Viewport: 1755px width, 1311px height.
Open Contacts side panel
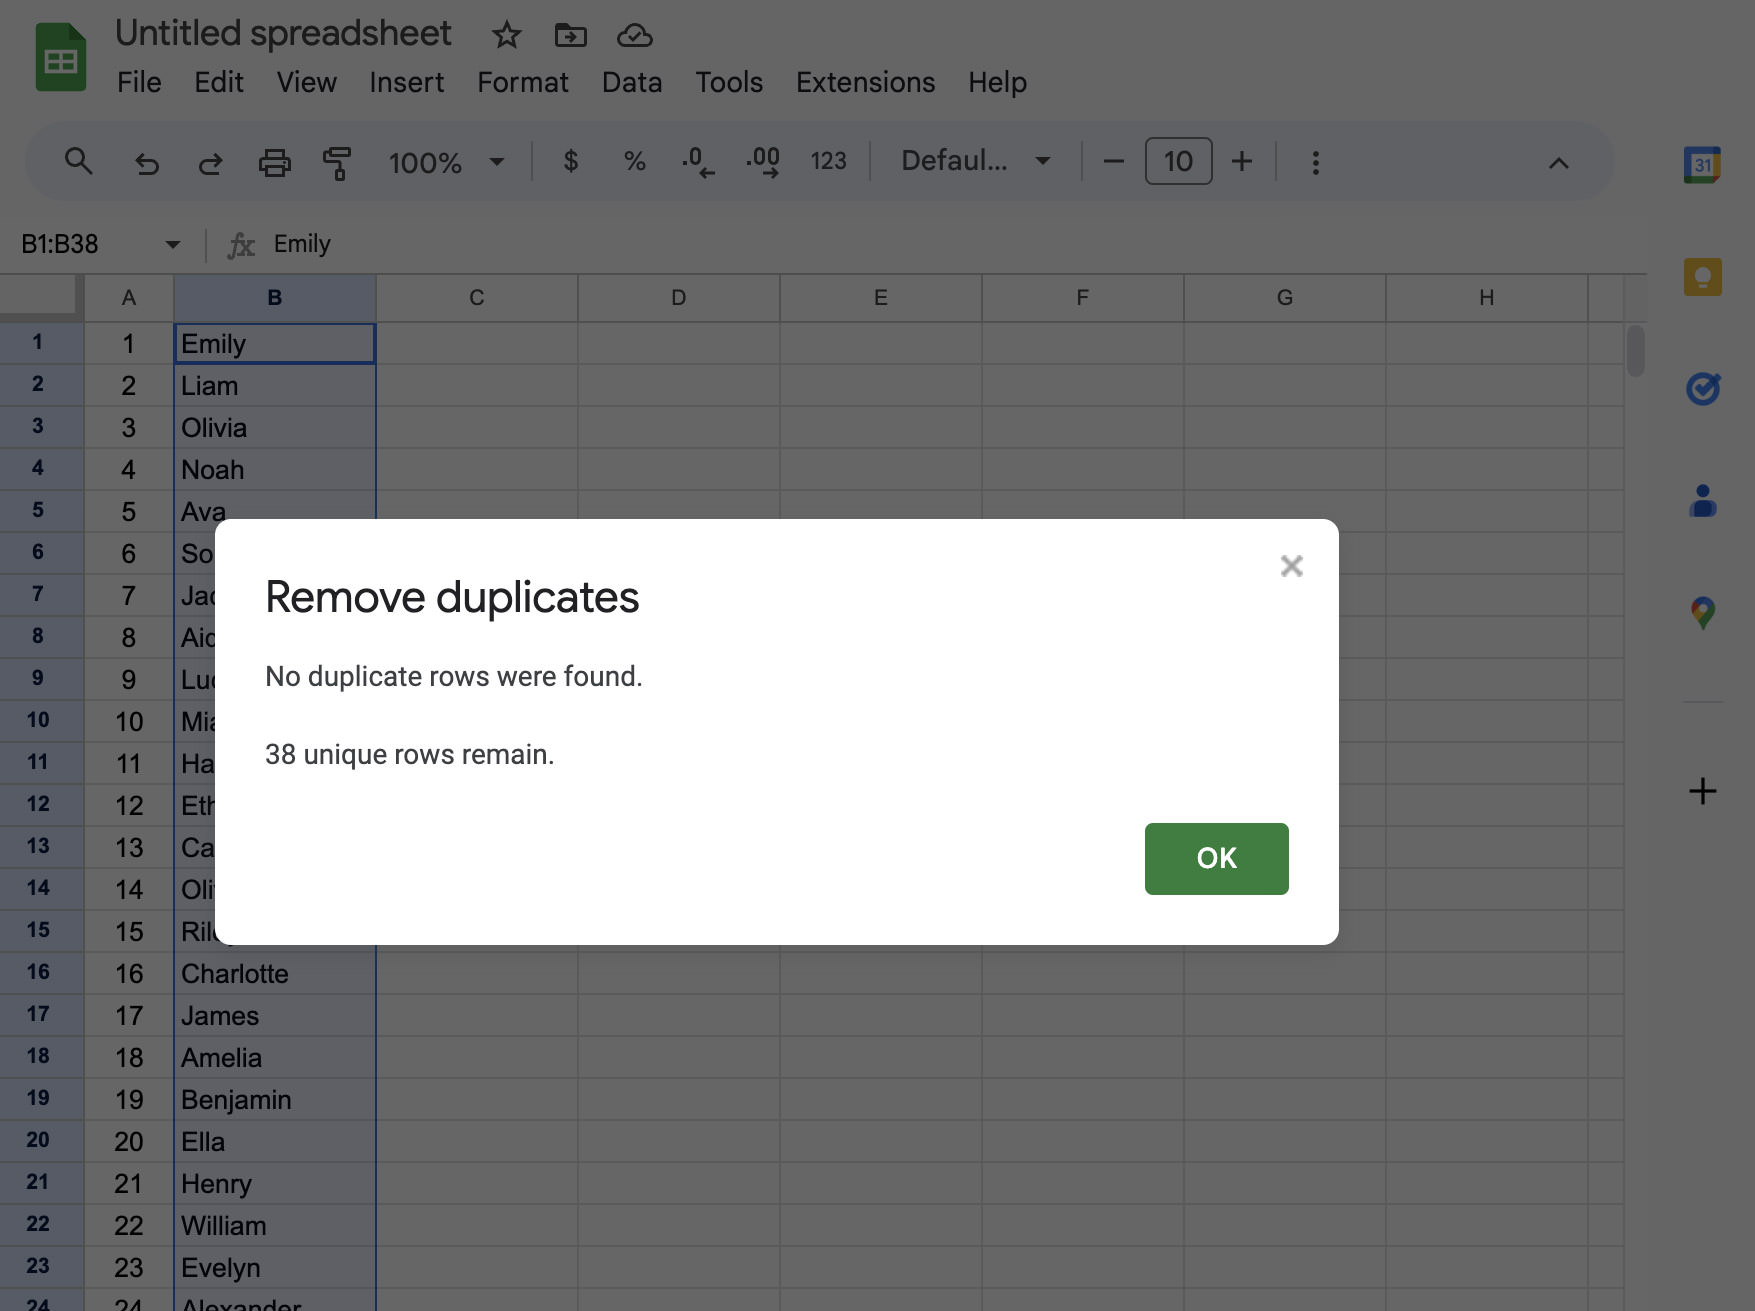(x=1702, y=500)
